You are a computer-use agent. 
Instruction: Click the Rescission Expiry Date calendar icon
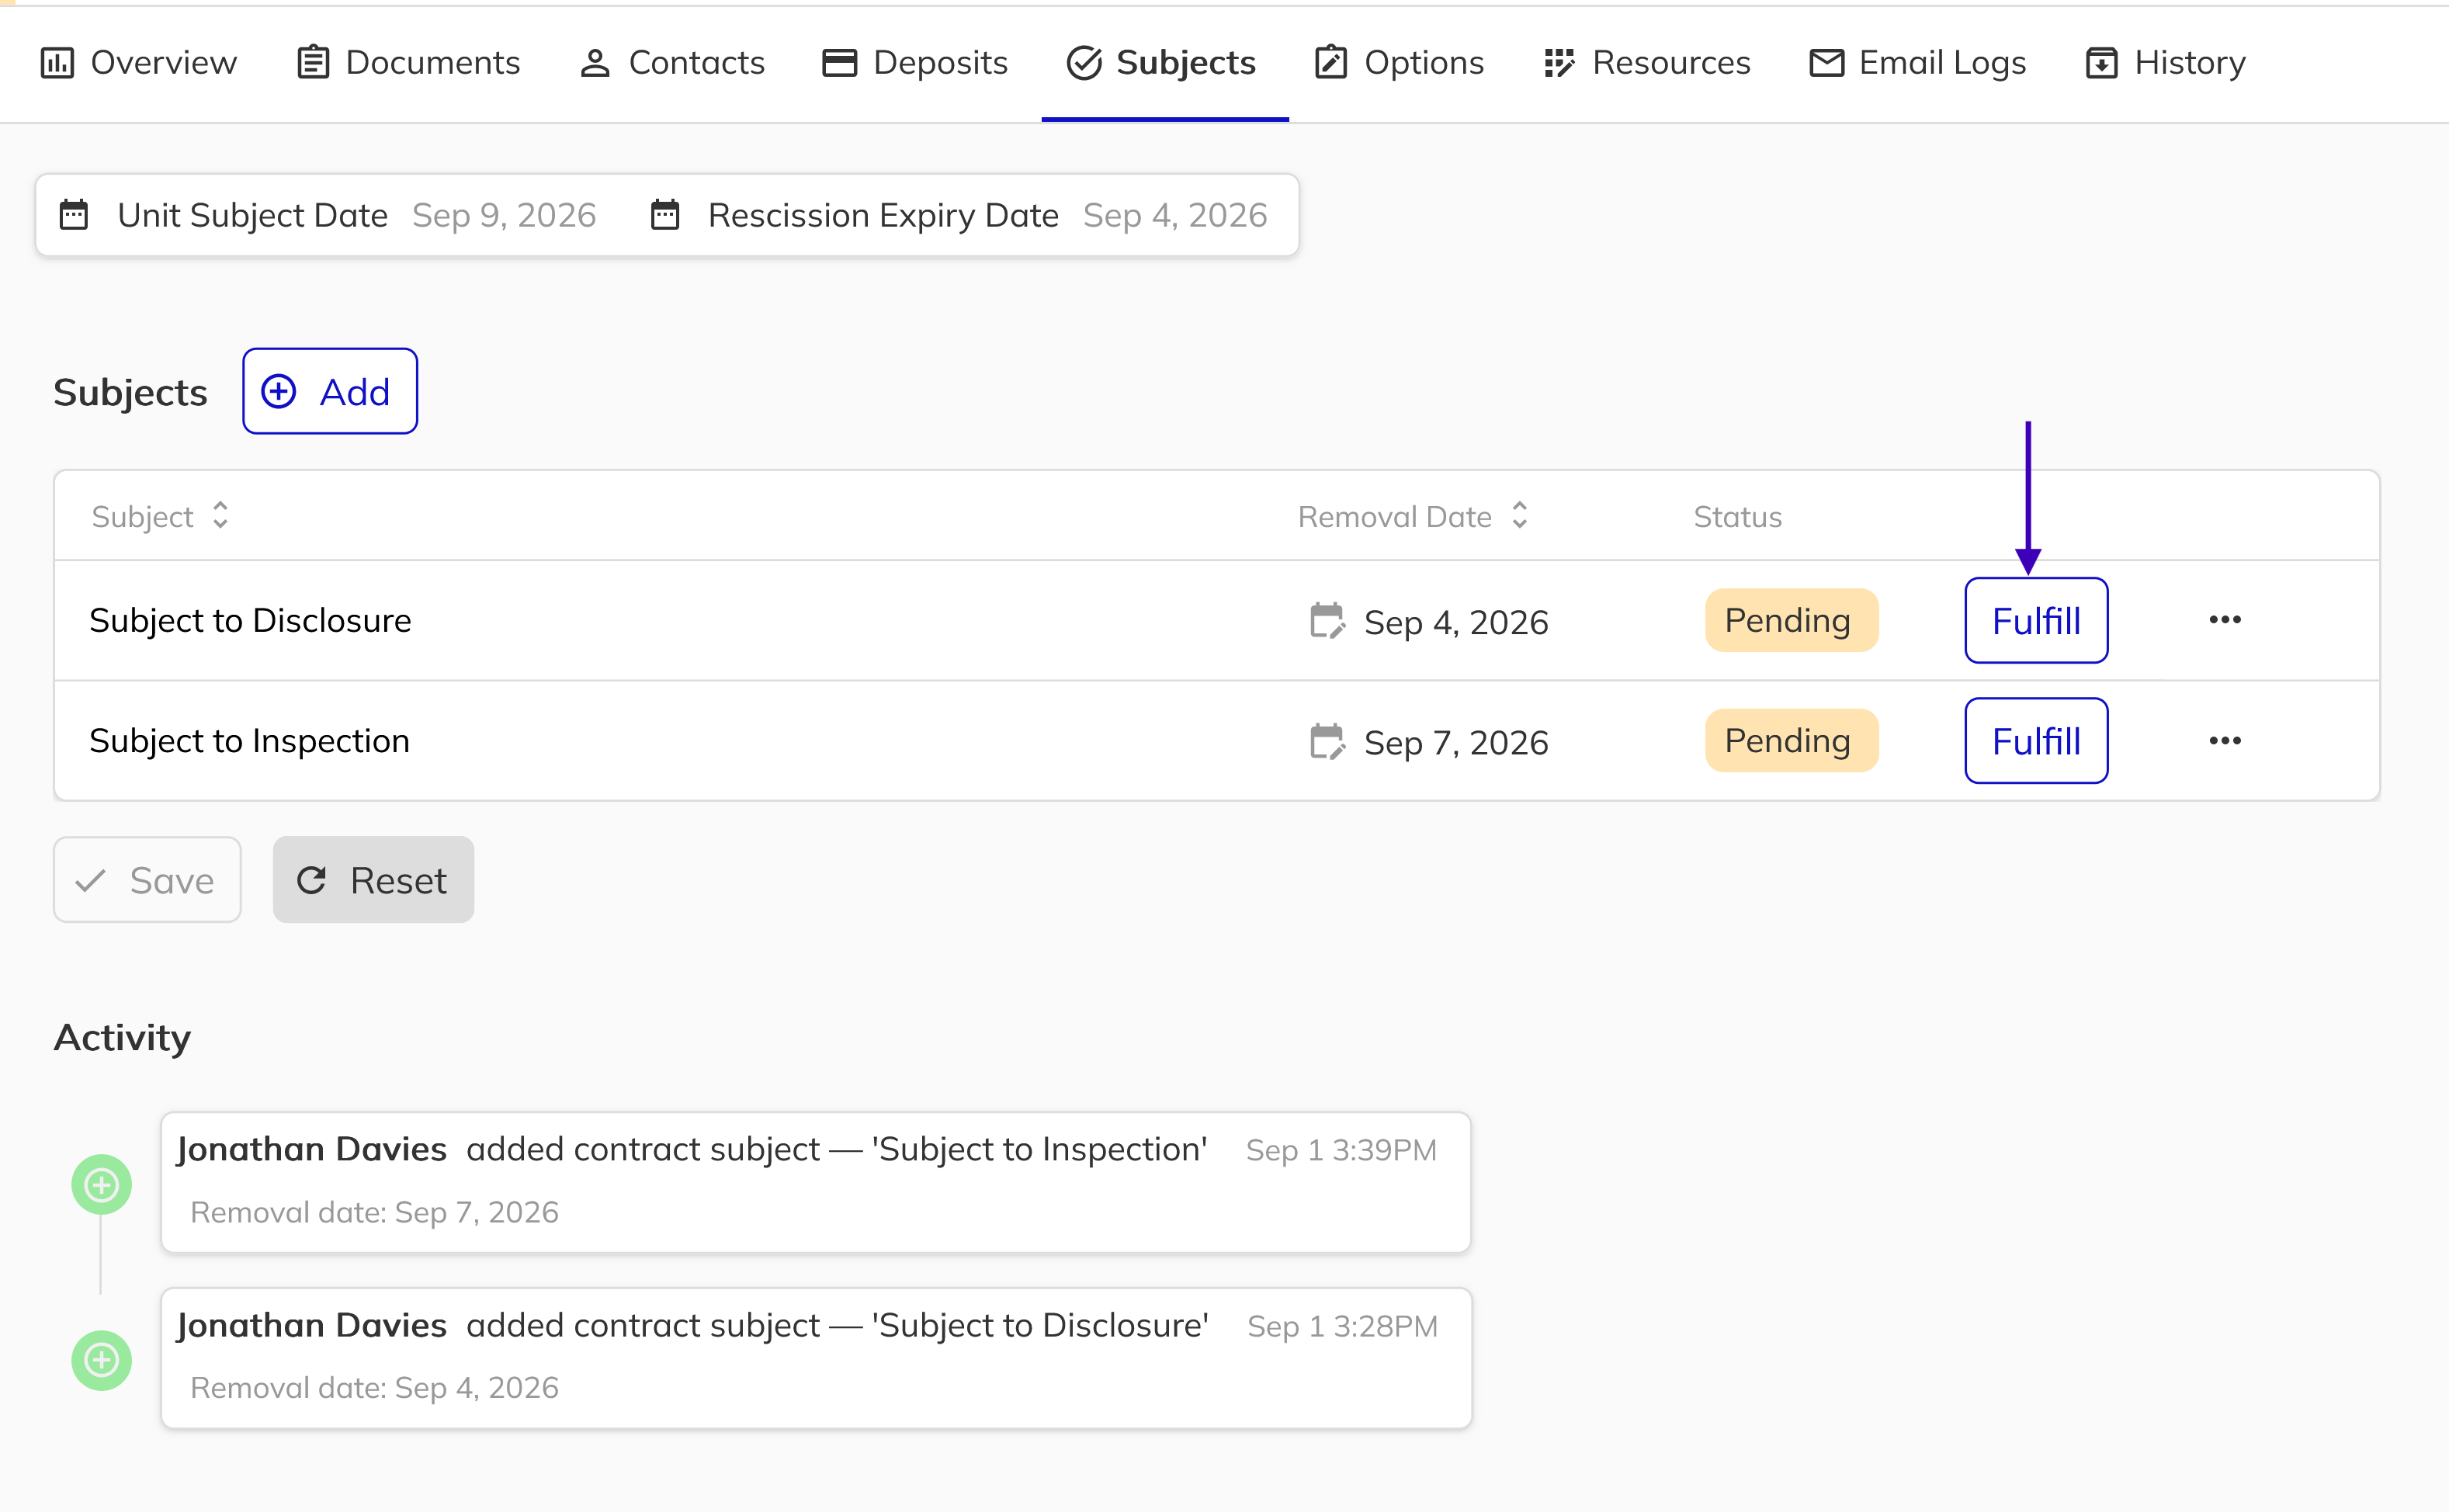point(665,215)
